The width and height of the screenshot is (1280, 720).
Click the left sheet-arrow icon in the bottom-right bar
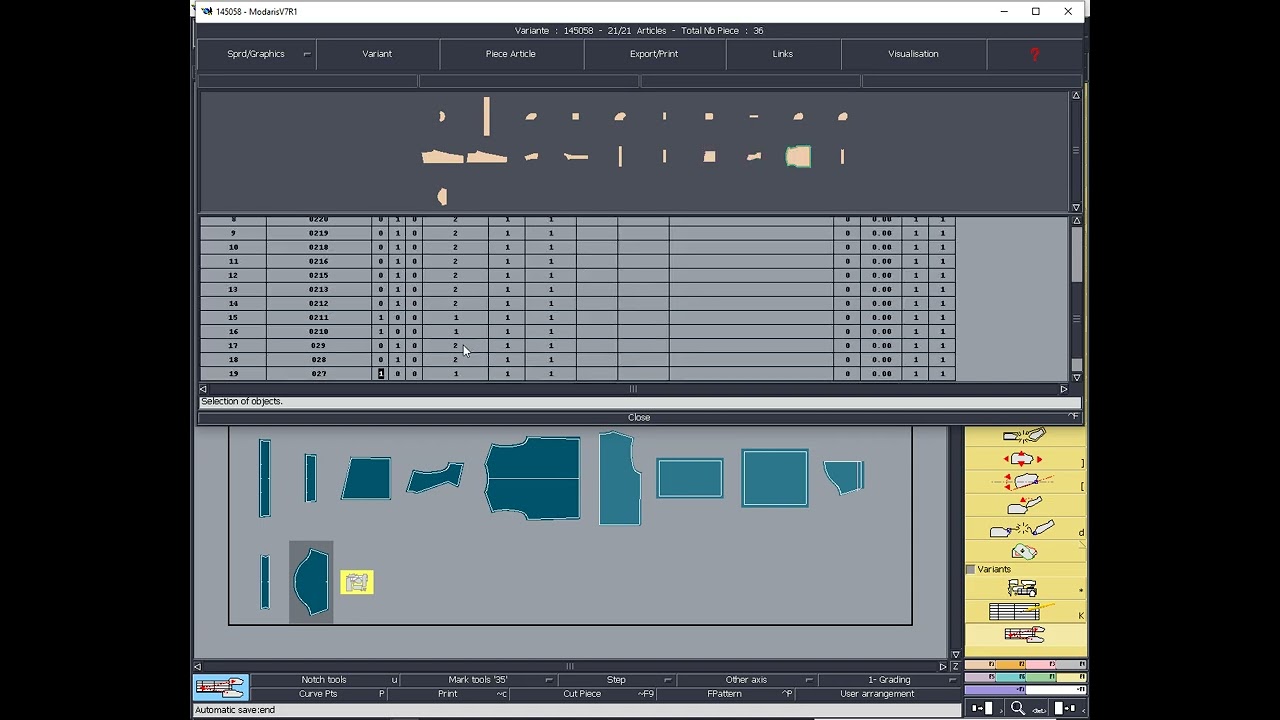982,708
